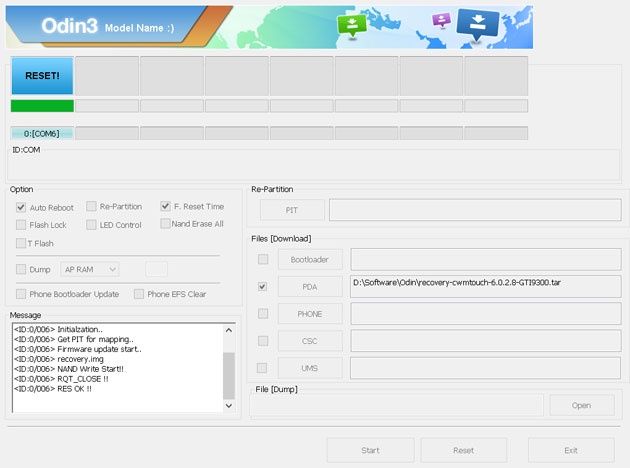Click the PDA file button

310,286
